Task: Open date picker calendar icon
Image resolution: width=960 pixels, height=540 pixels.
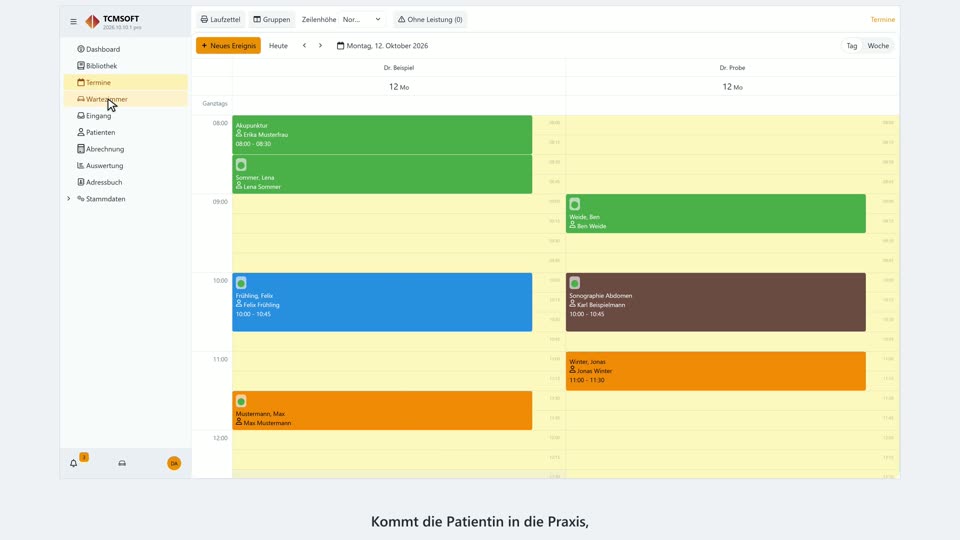Action: [x=340, y=45]
